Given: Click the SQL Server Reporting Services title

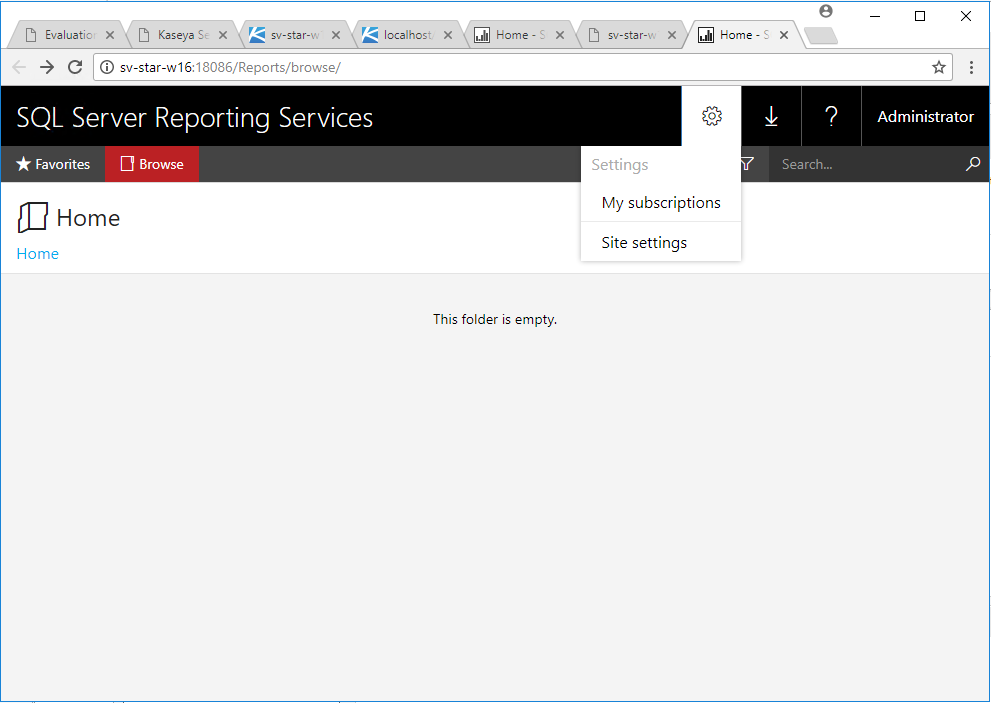Looking at the screenshot, I should (195, 118).
